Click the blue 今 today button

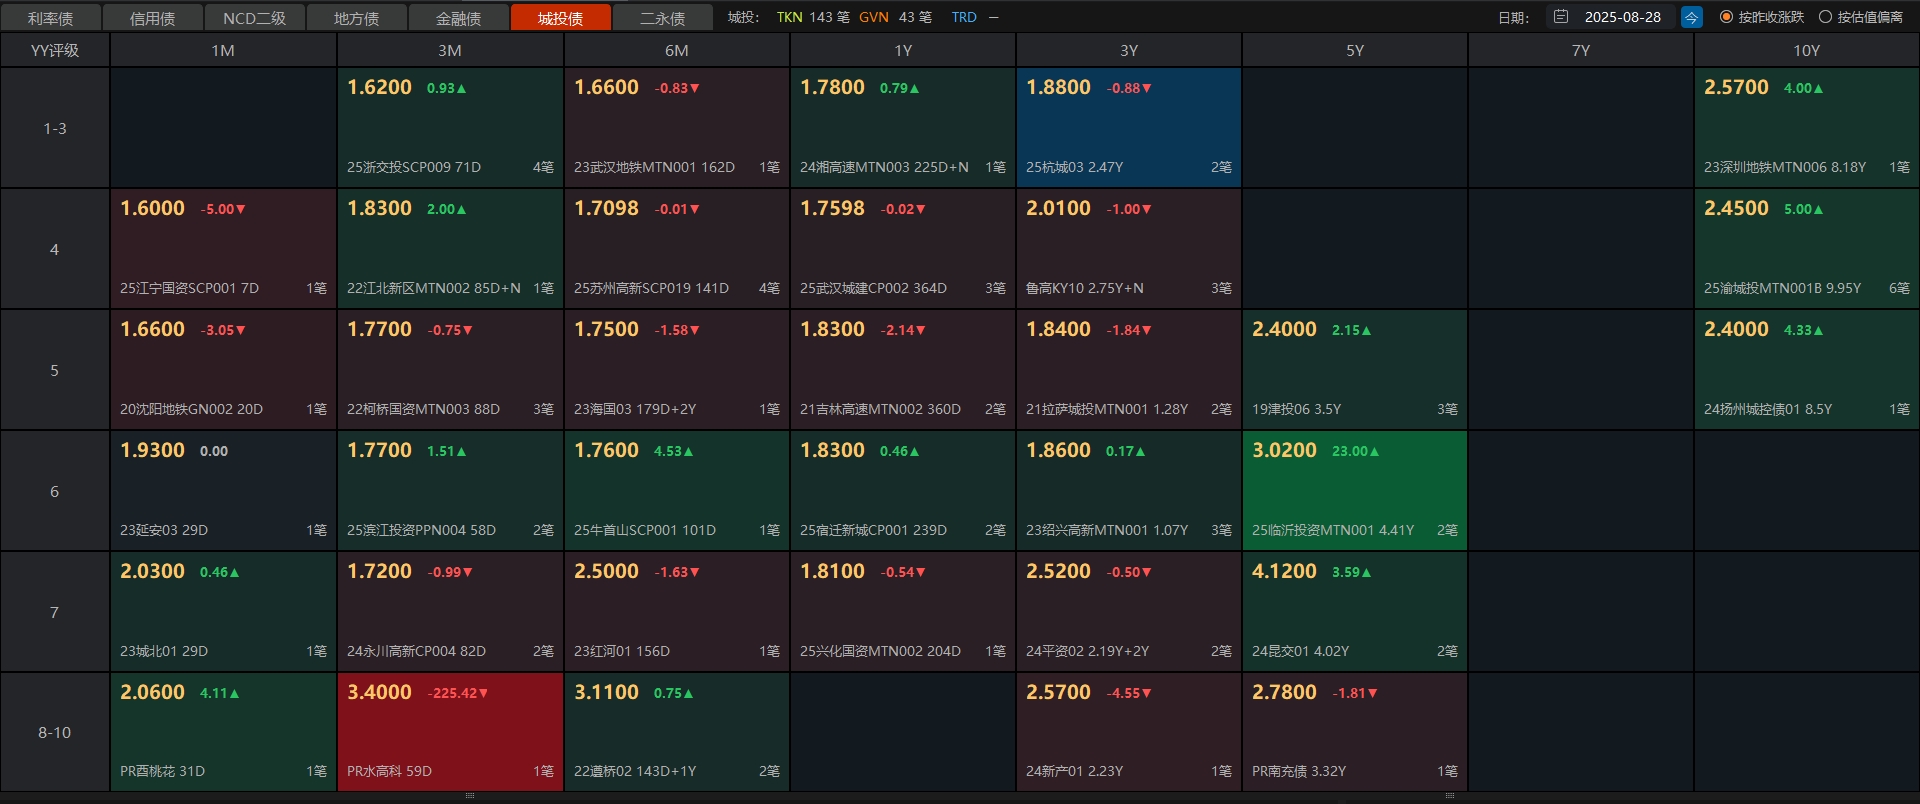[1692, 17]
